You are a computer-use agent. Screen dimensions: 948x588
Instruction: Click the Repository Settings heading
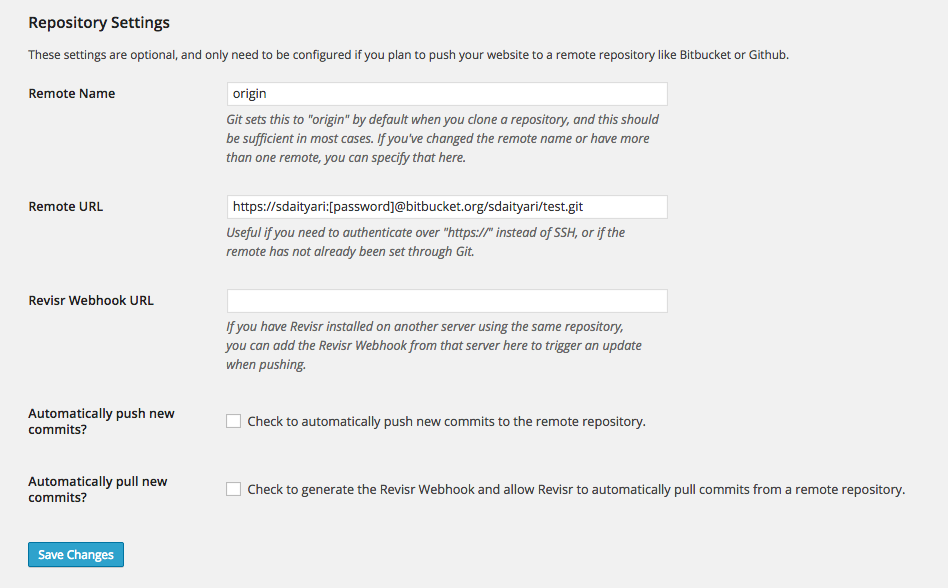99,23
